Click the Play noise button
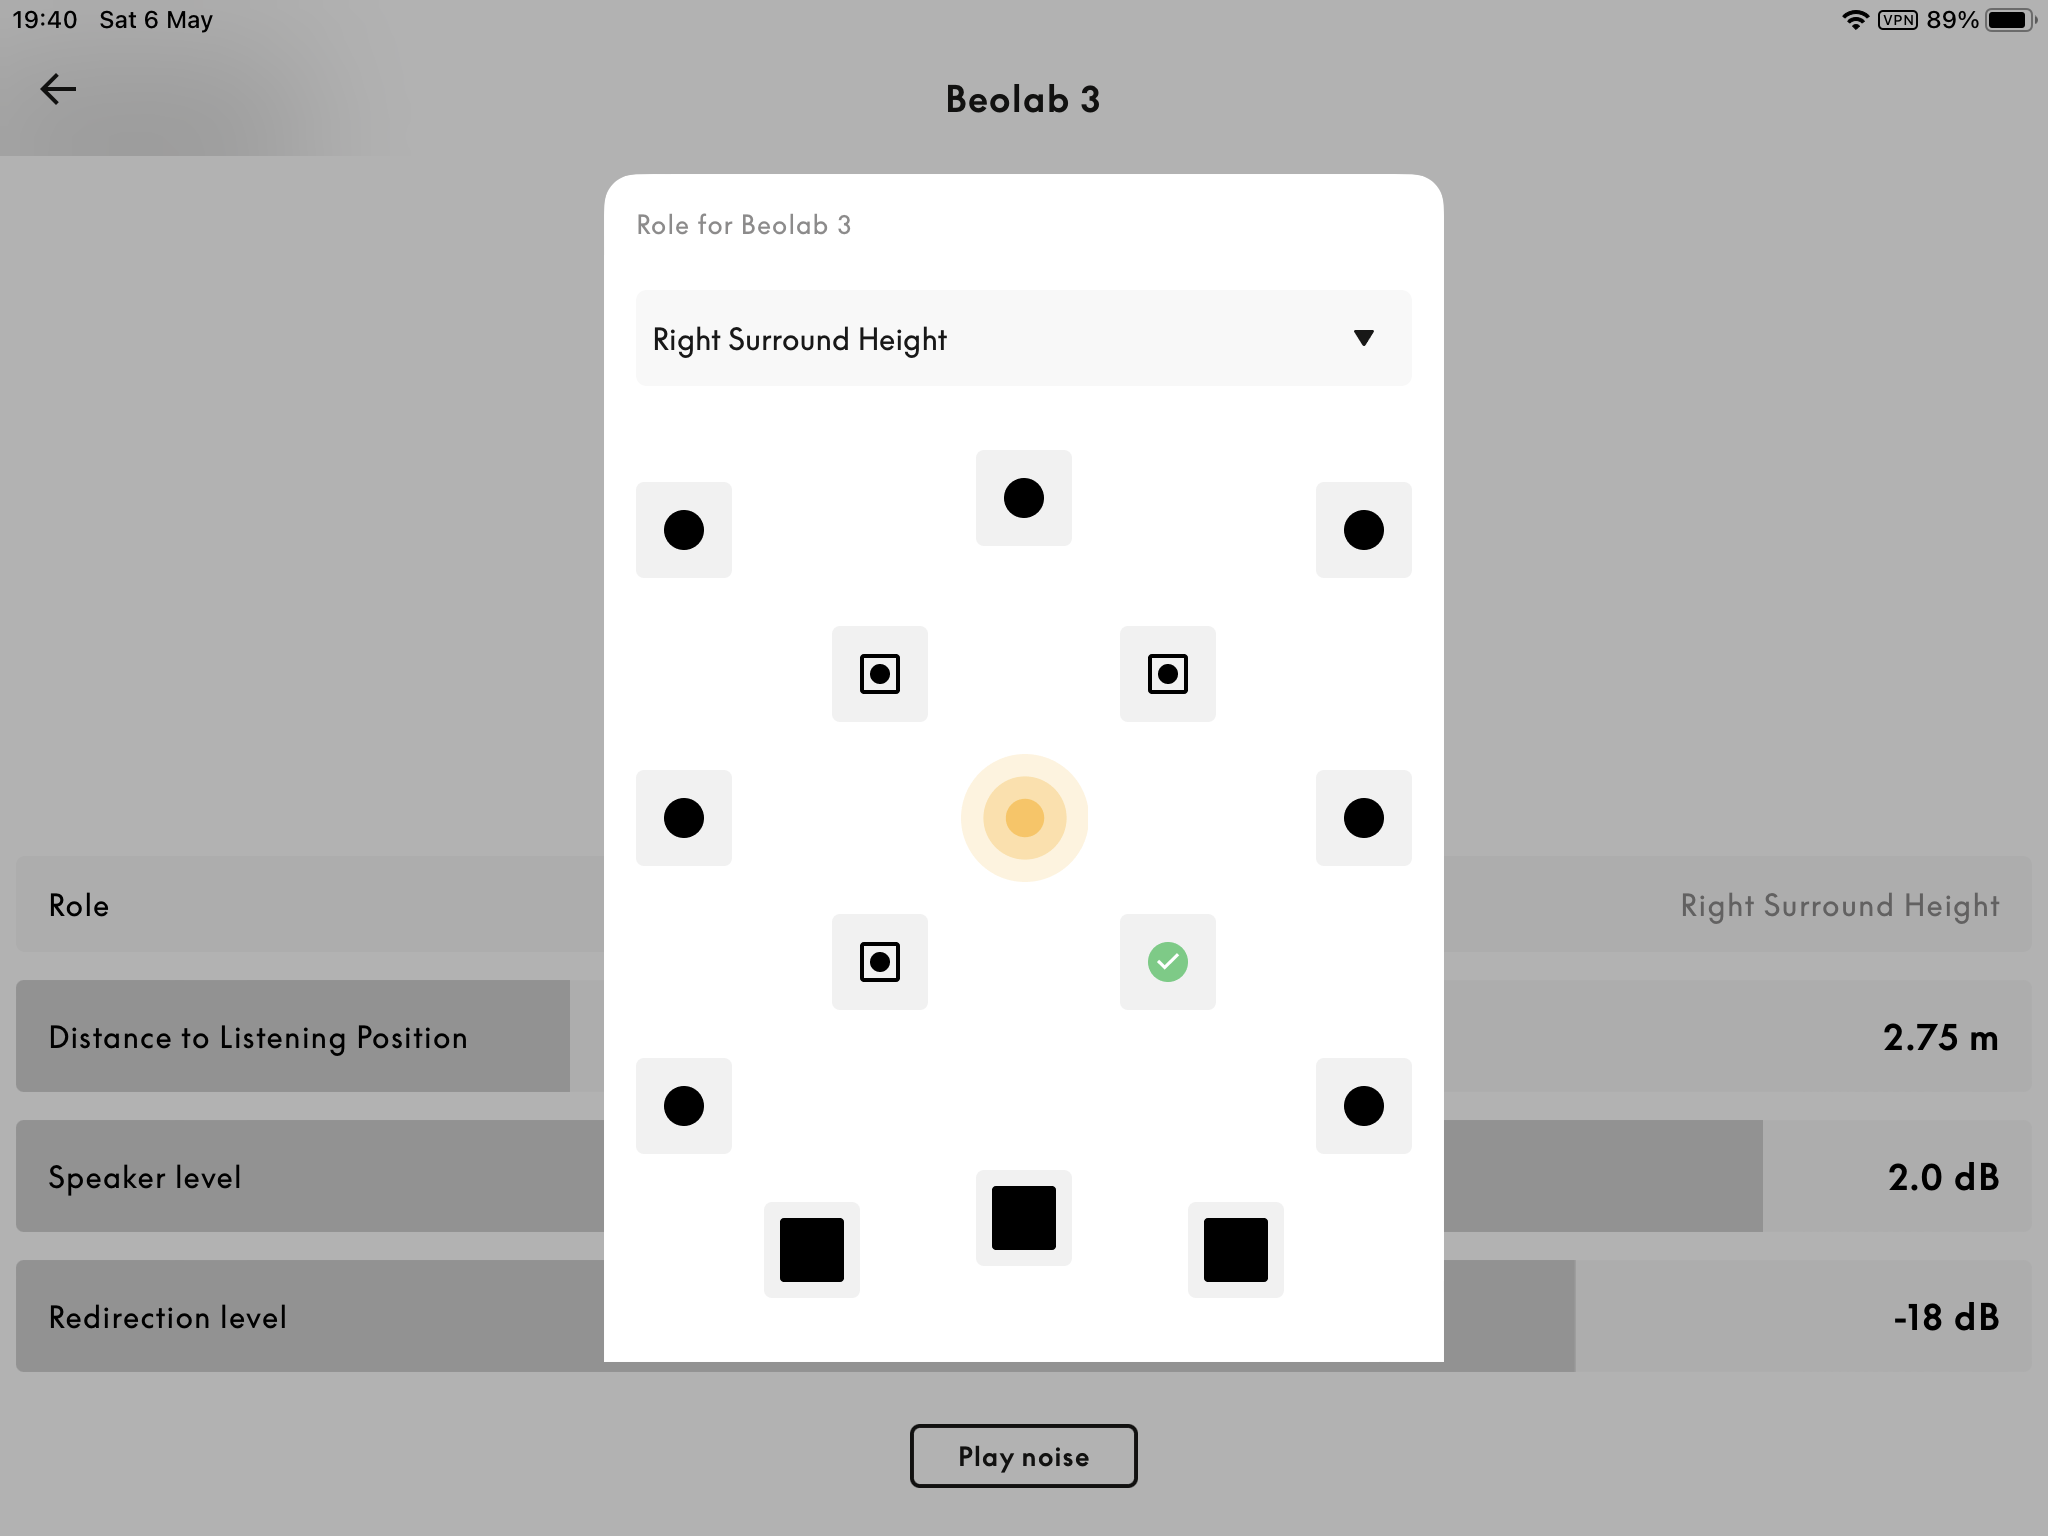The height and width of the screenshot is (1536, 2048). pyautogui.click(x=1022, y=1454)
